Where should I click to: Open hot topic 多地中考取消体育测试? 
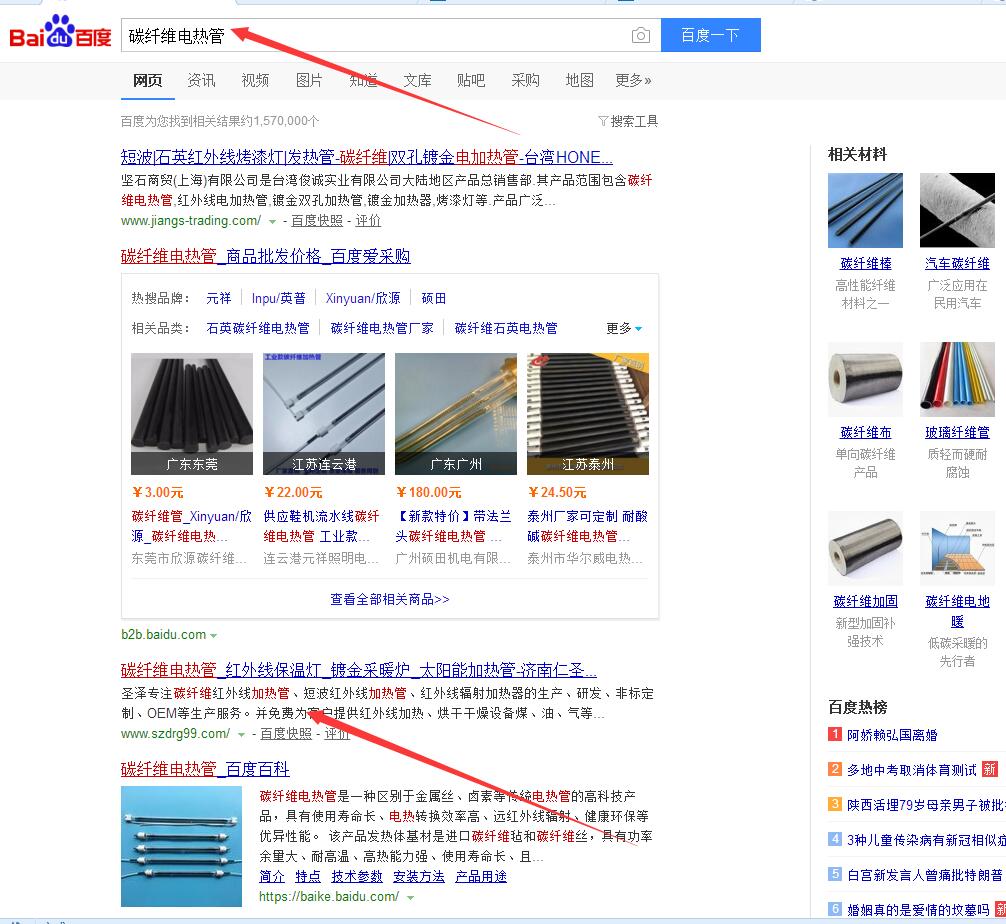pyautogui.click(x=912, y=770)
